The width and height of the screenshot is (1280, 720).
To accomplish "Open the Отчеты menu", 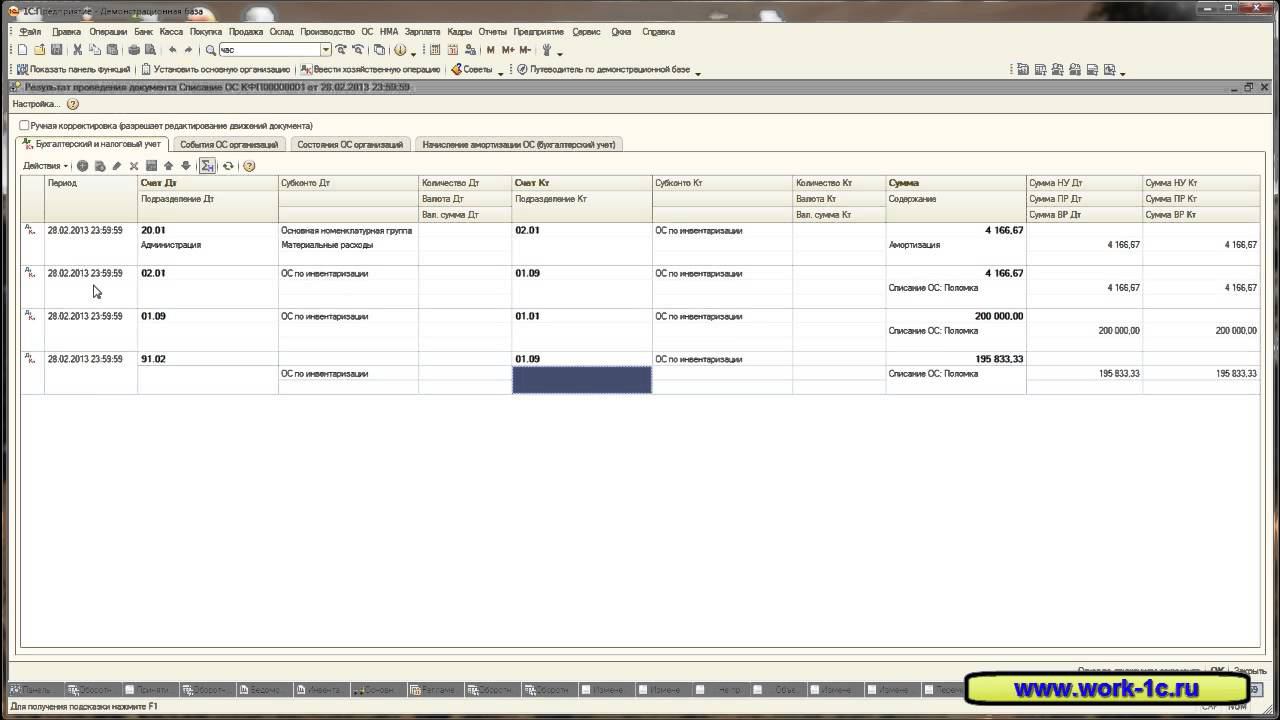I will coord(493,32).
